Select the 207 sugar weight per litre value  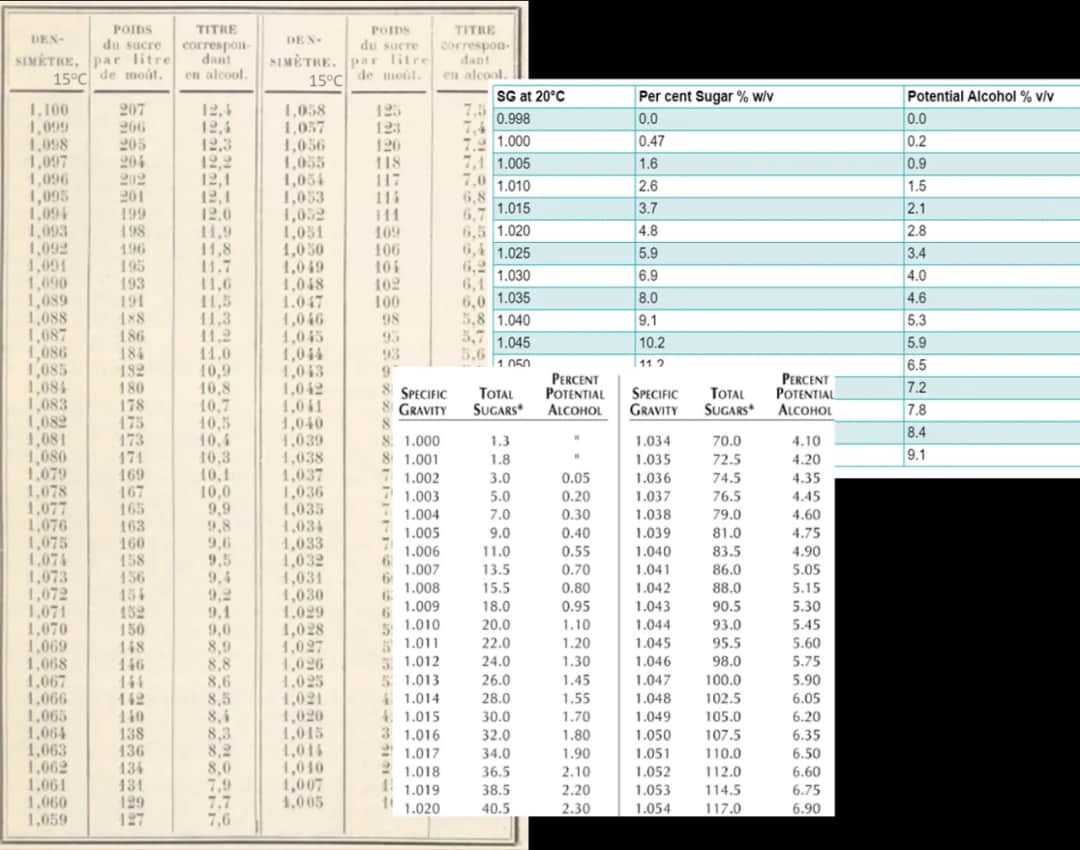coord(133,111)
